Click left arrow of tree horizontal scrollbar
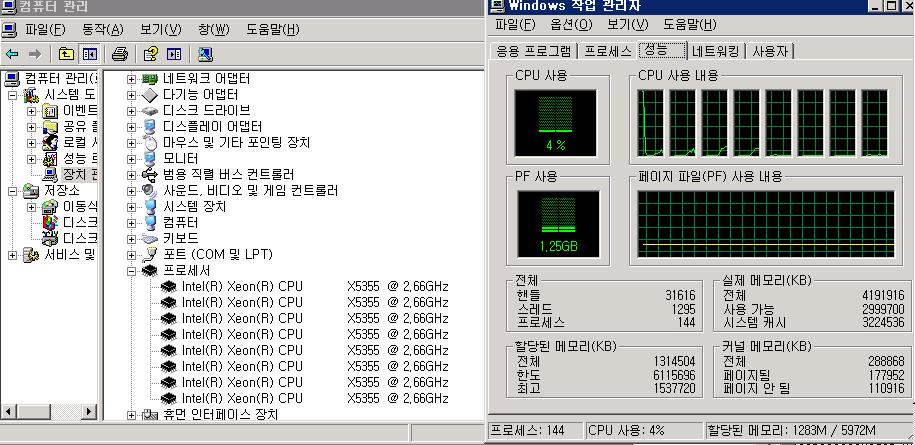 tap(8, 412)
